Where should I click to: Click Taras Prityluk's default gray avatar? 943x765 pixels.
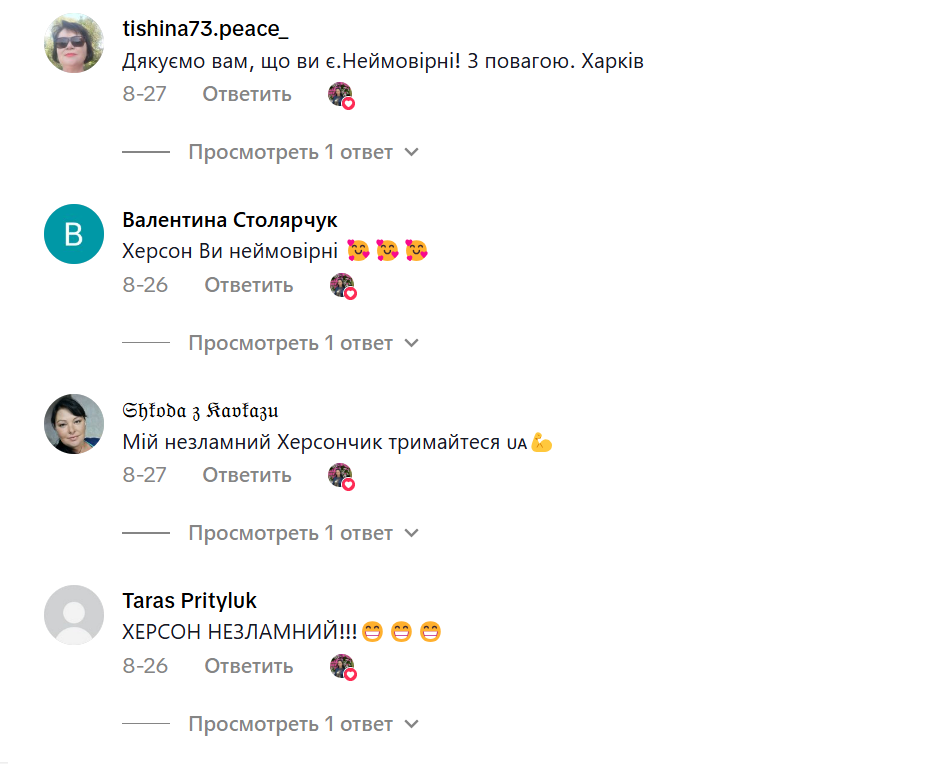[x=74, y=615]
